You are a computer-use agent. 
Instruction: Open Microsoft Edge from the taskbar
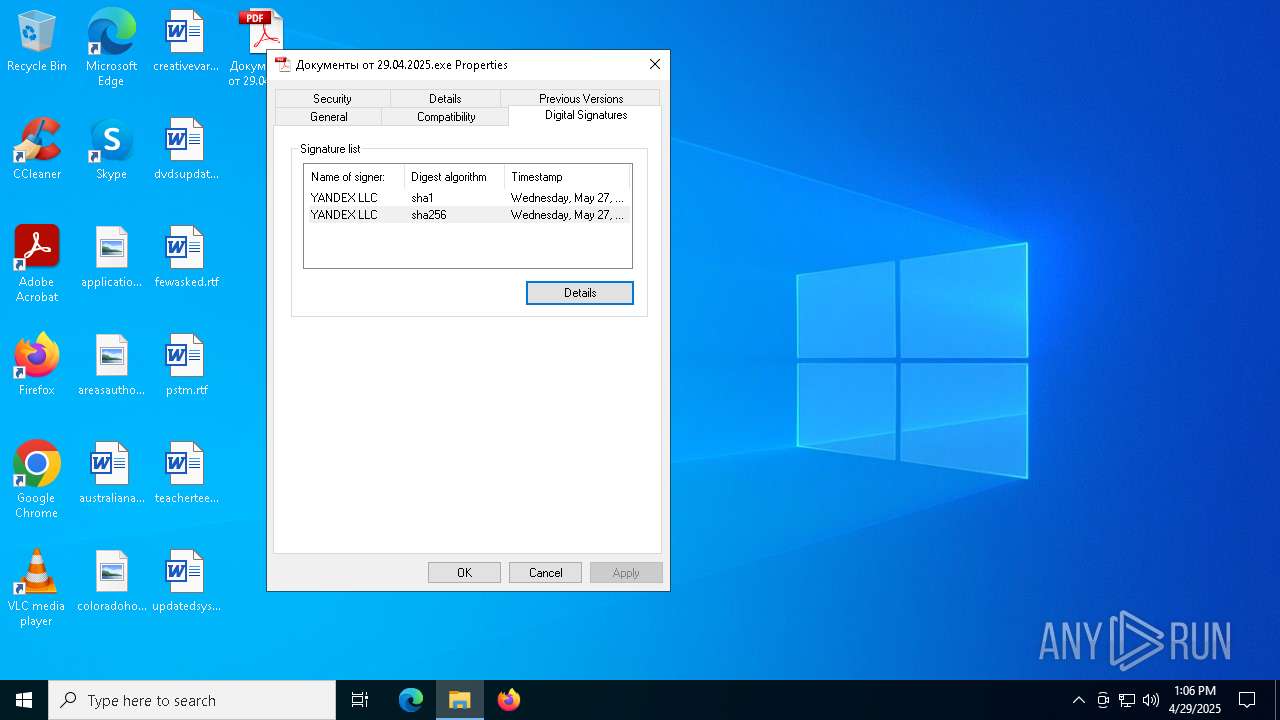point(411,700)
